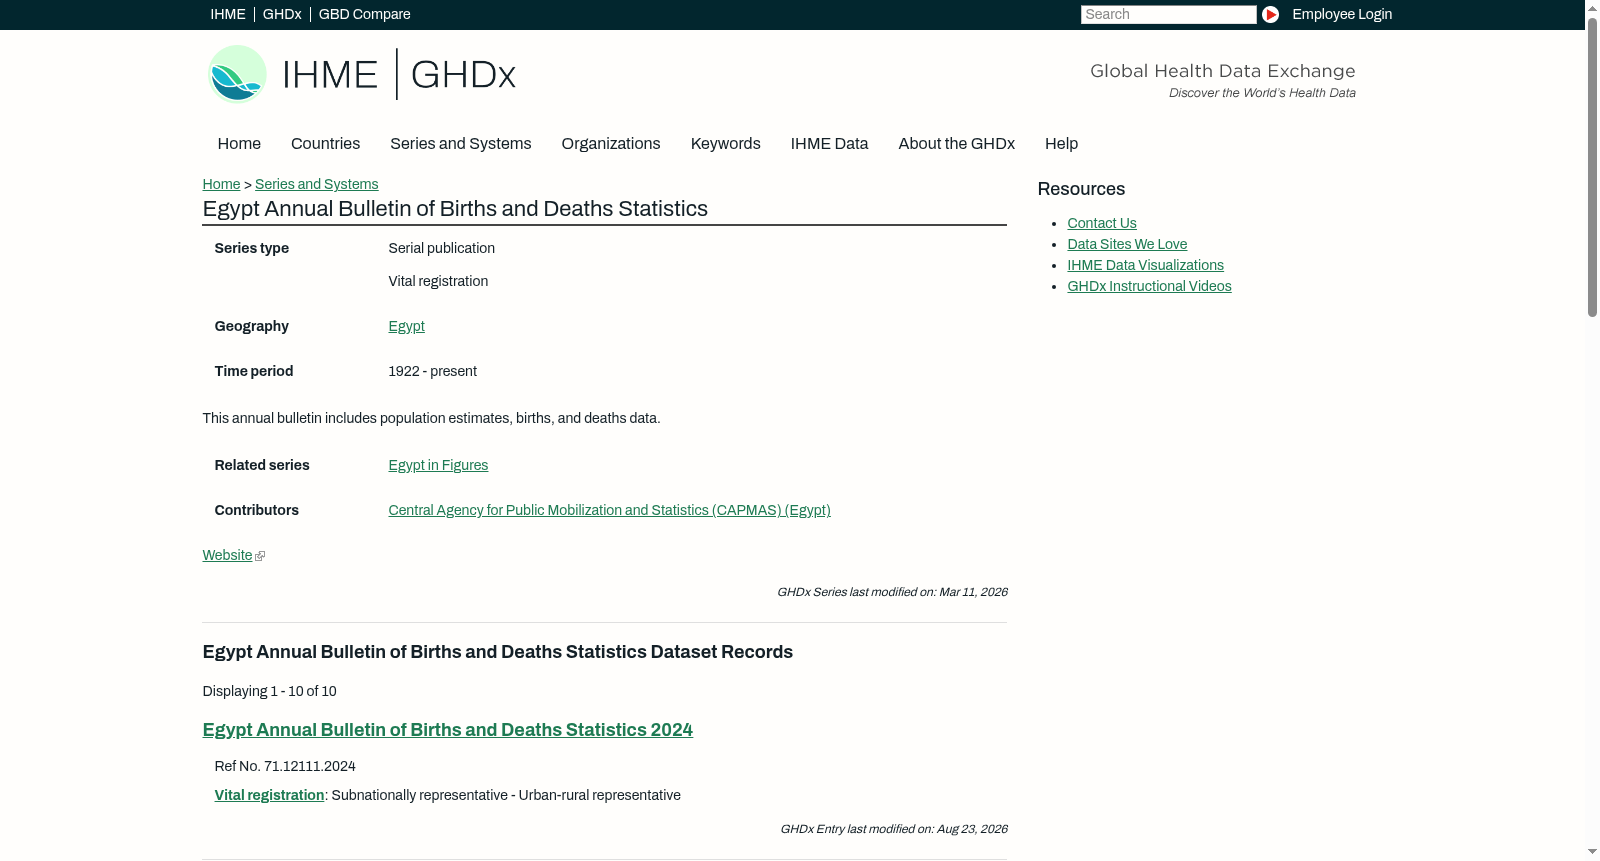Go to the Home menu item

coord(239,143)
